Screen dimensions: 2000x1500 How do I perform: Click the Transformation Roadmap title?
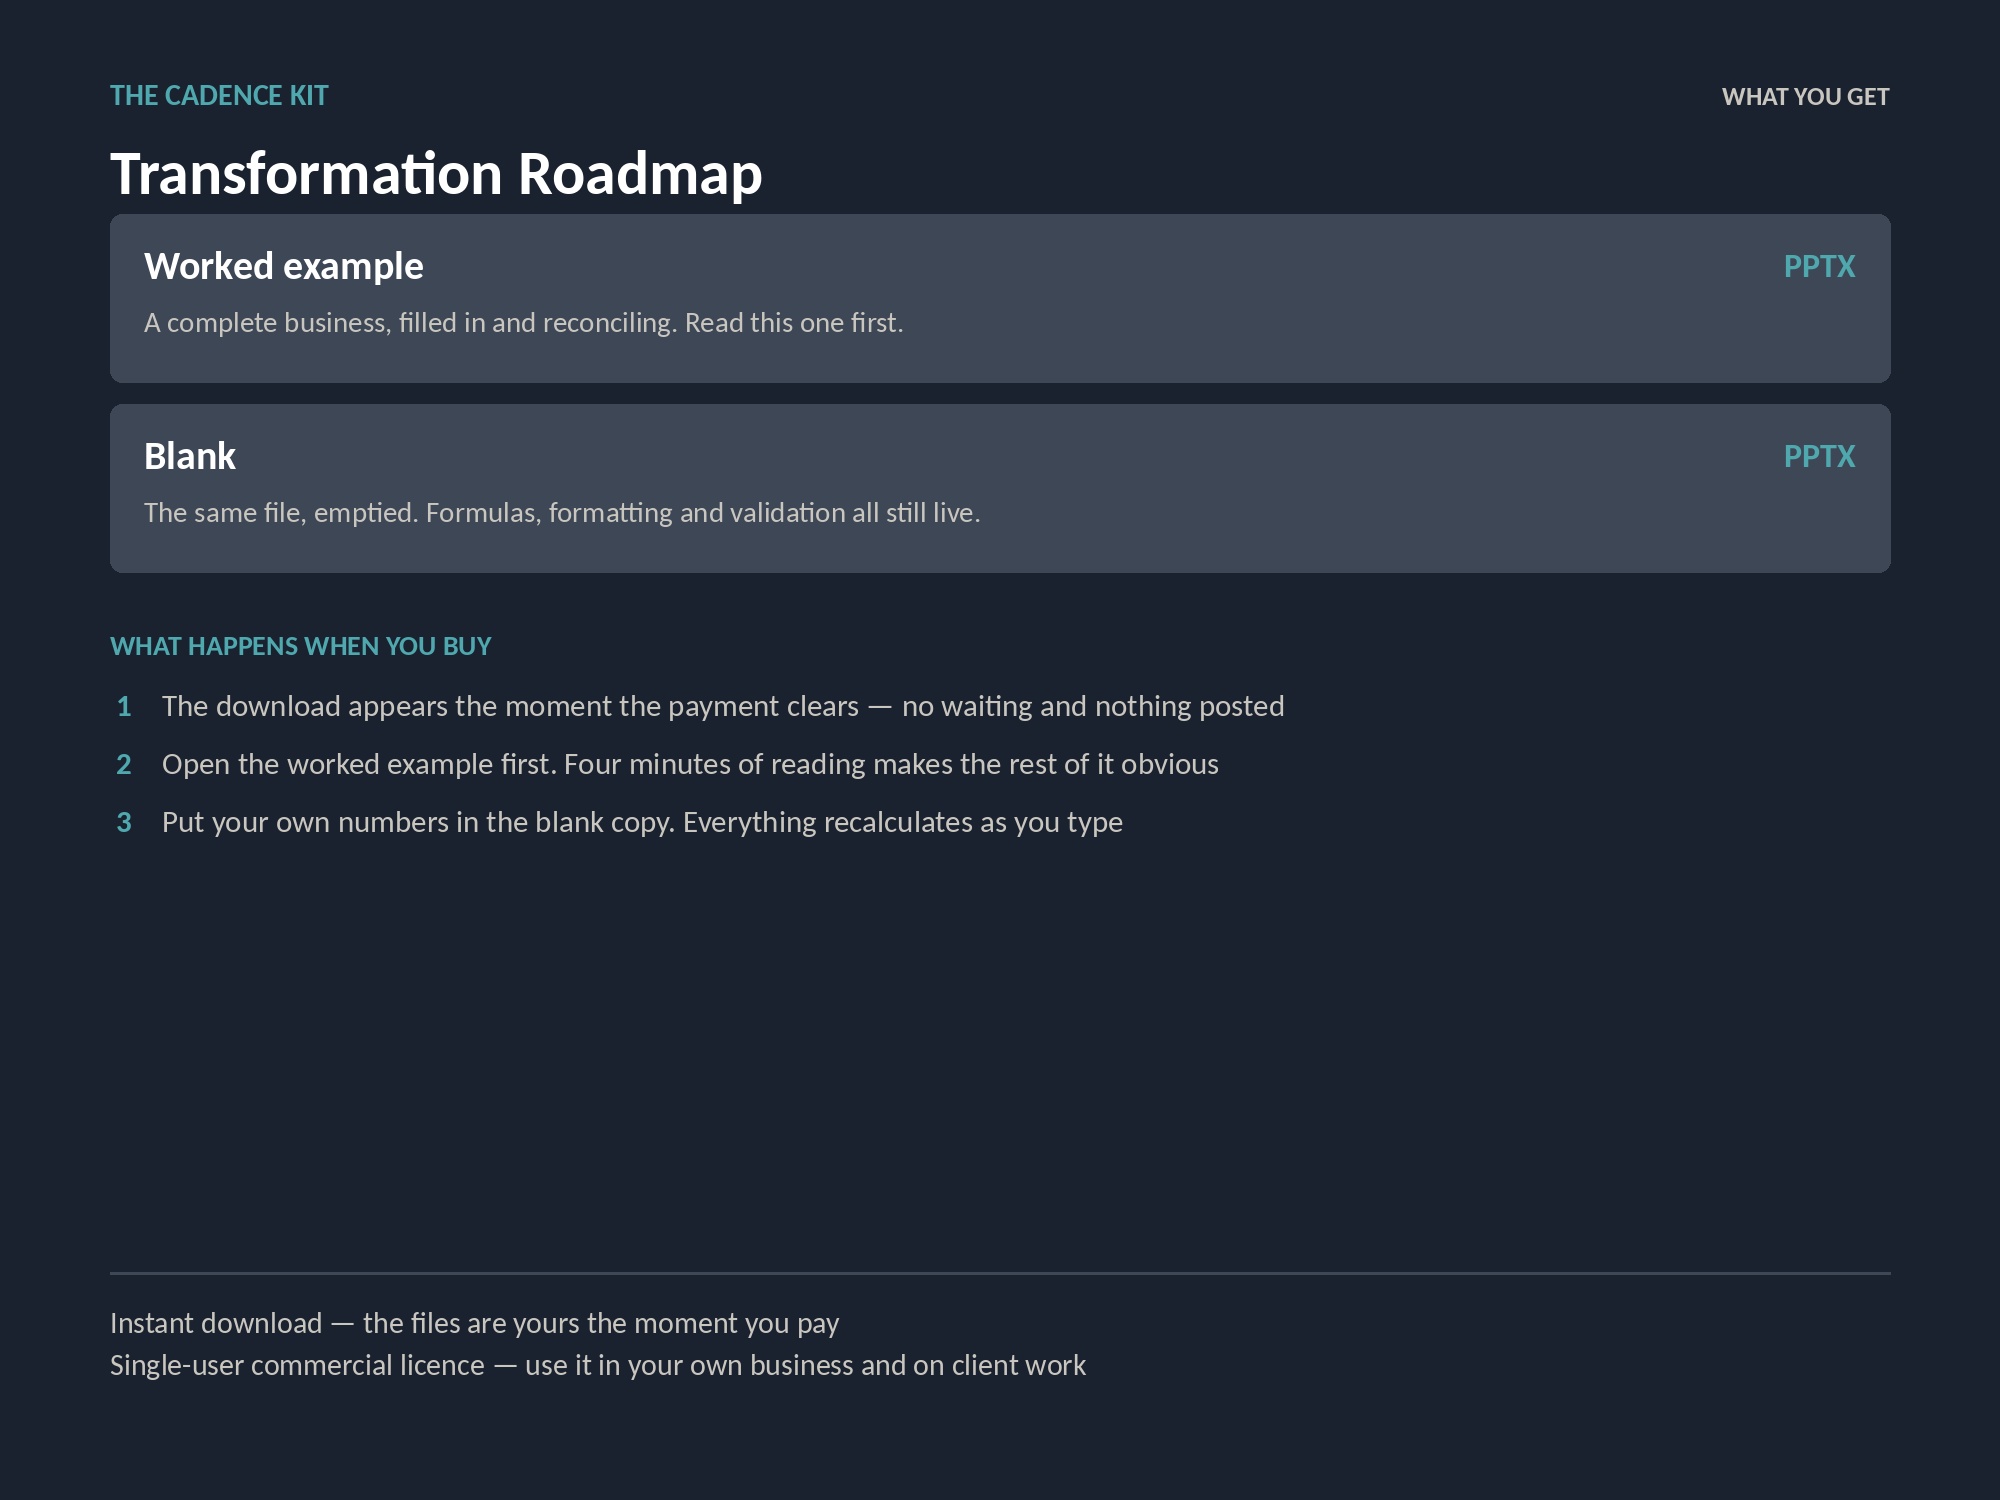click(436, 174)
